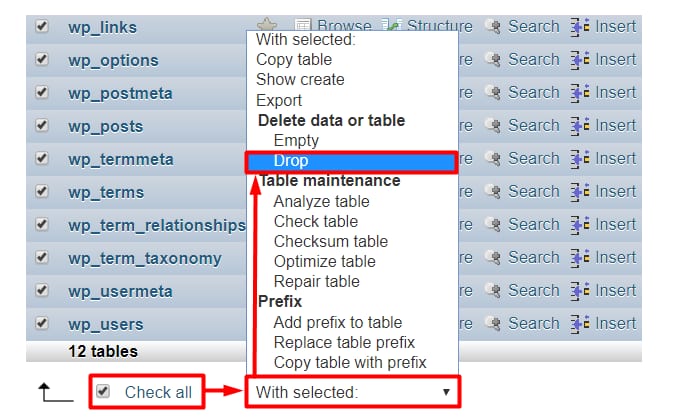Select Export in the action list
Viewport: 692px width, 419px height.
281,99
